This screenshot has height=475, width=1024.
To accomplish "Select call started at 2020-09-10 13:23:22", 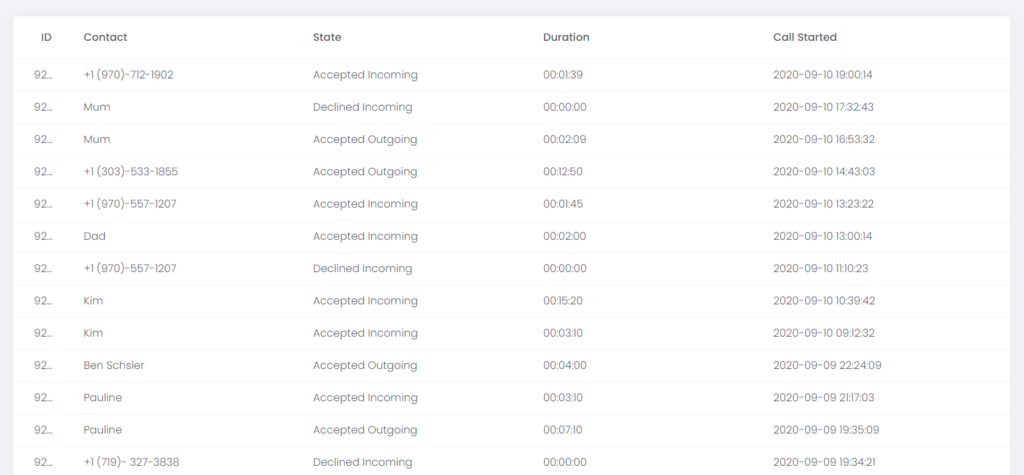I will pyautogui.click(x=823, y=204).
